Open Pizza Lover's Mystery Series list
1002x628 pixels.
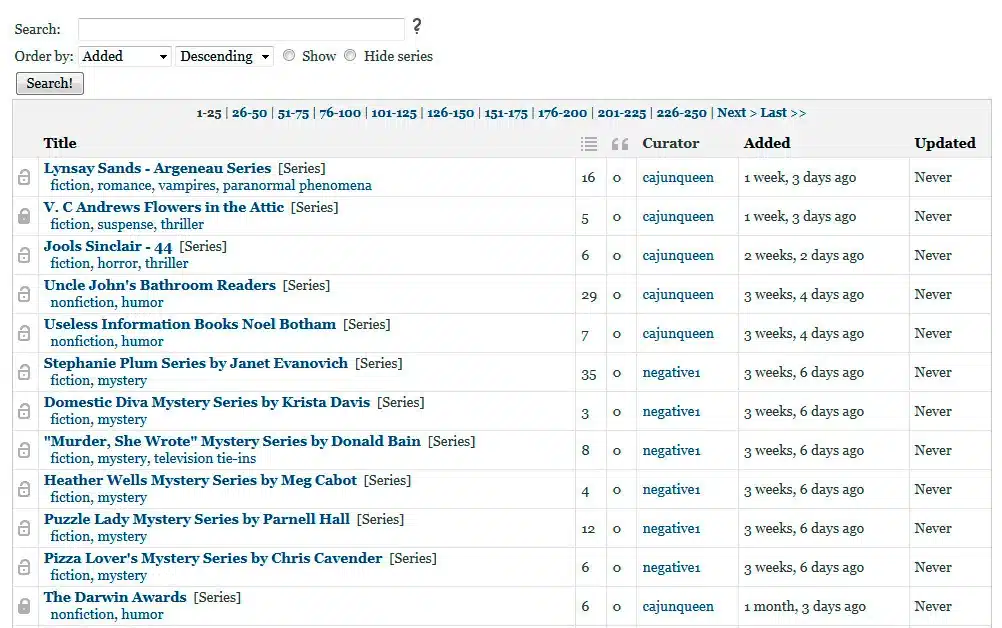213,558
